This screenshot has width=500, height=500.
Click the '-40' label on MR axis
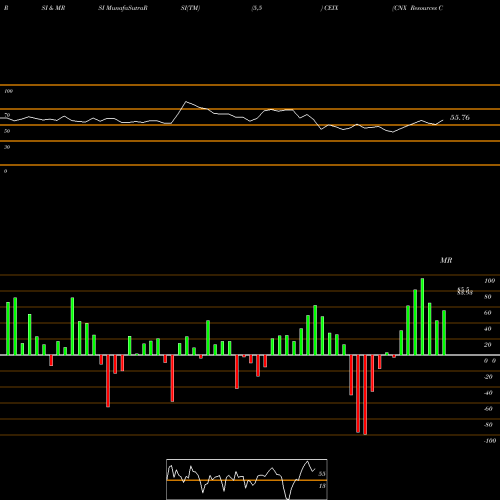click(488, 393)
